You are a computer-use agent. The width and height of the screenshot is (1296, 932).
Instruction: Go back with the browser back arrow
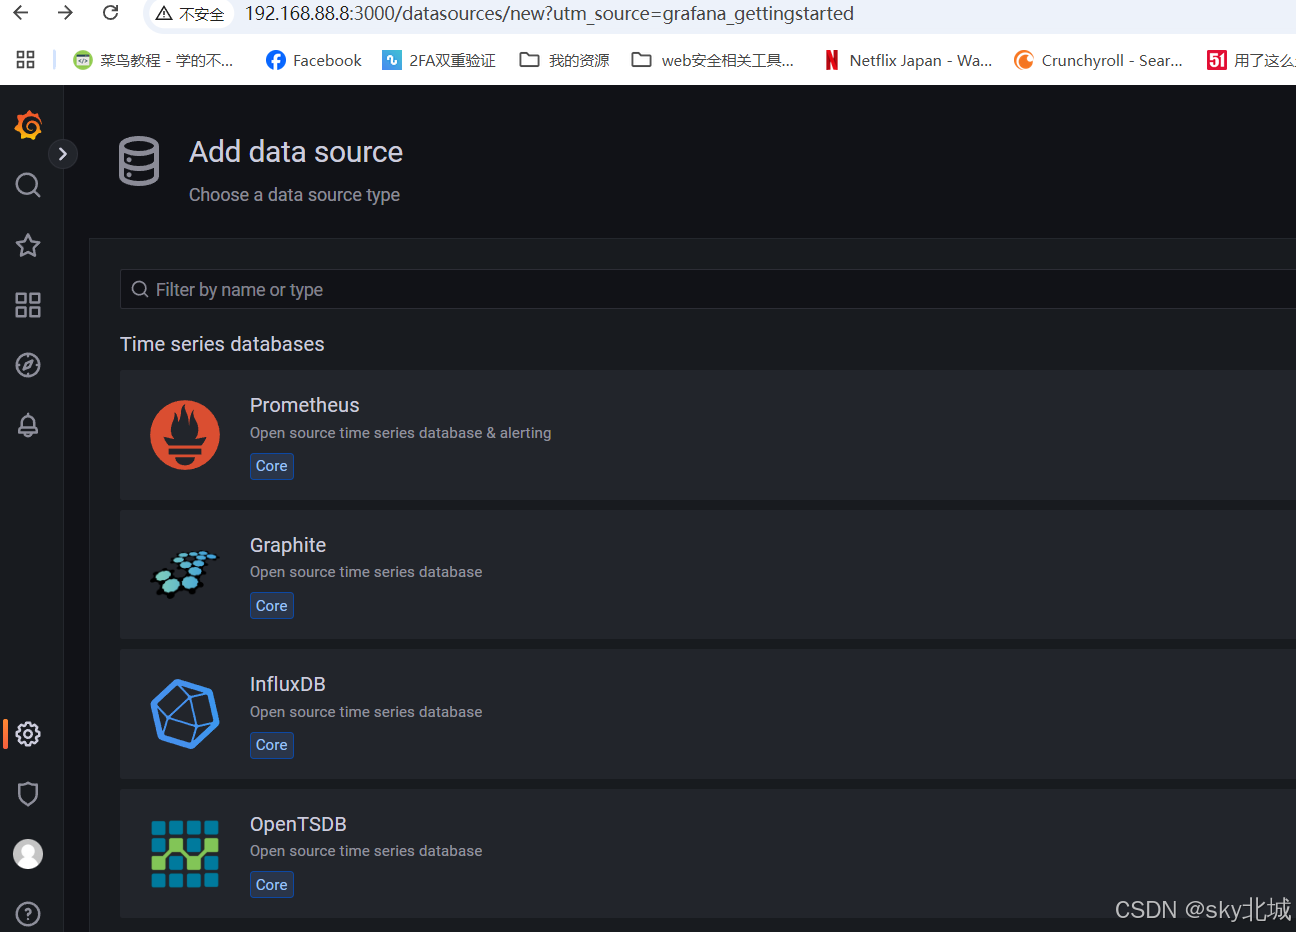21,13
